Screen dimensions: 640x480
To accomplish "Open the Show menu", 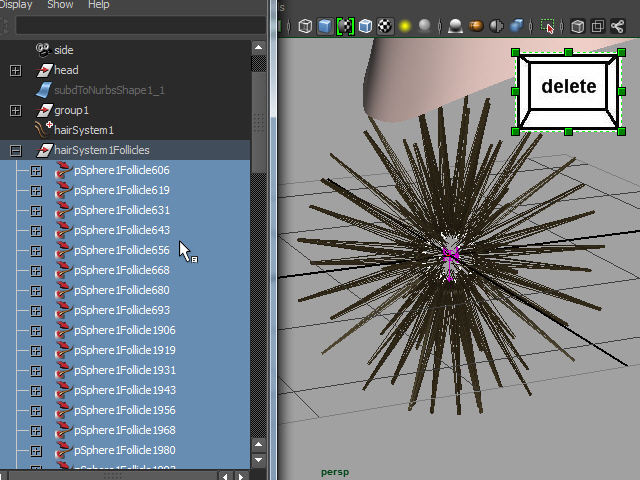I will 60,5.
